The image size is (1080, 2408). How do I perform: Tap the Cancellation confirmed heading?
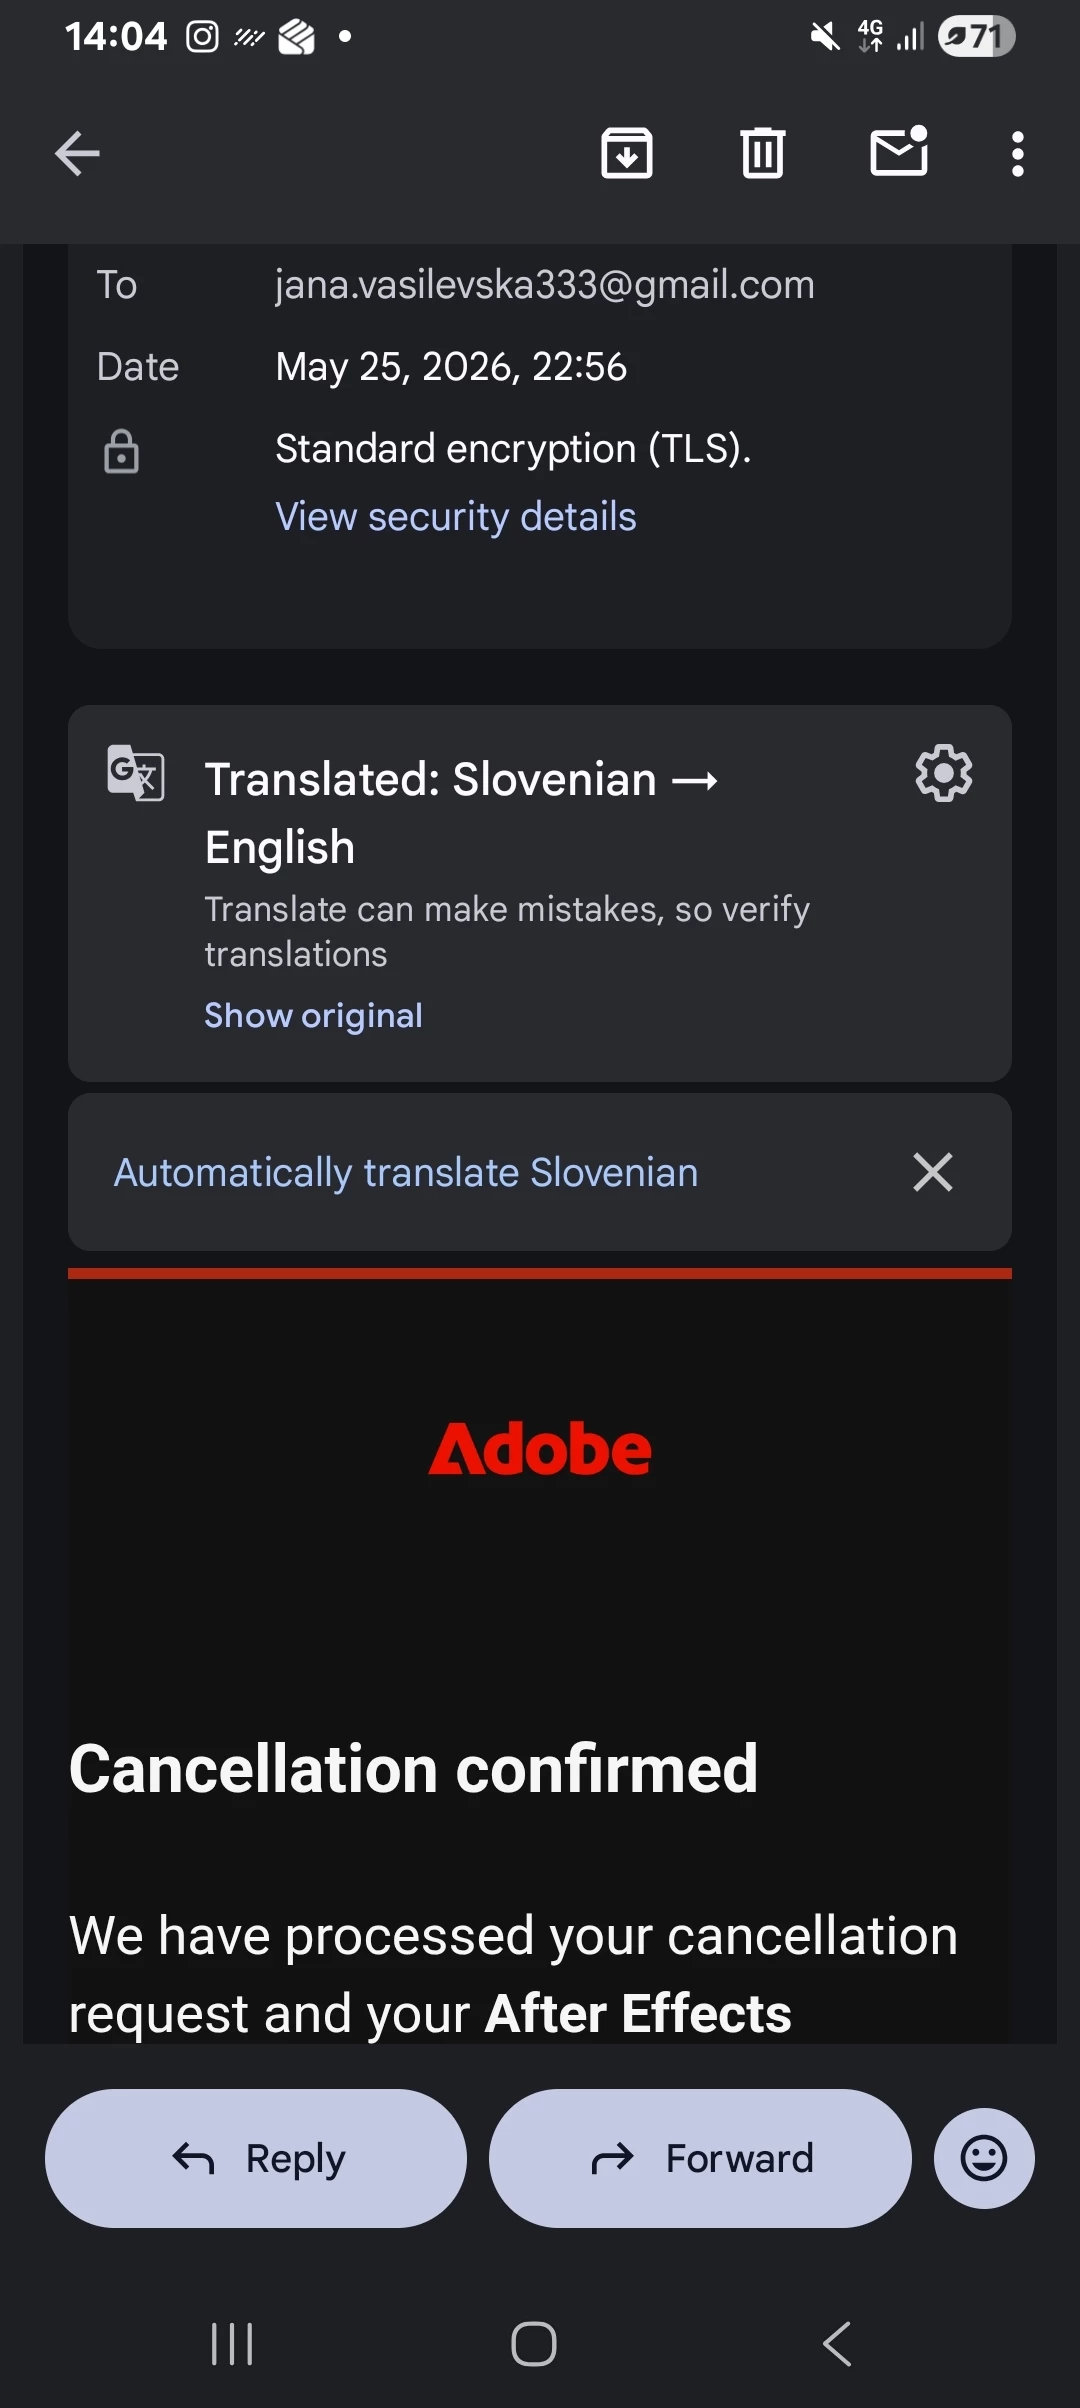(x=413, y=1769)
